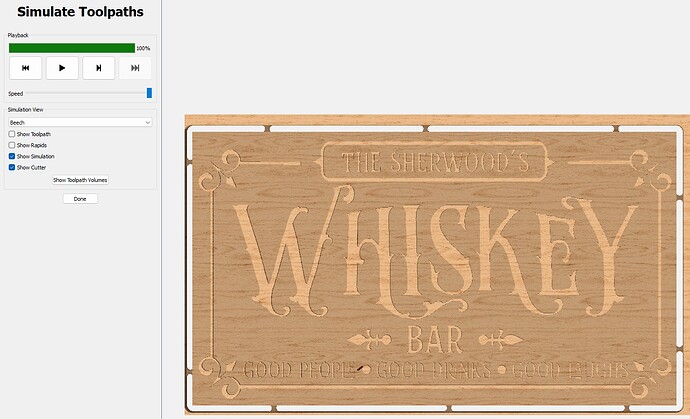Screen dimensions: 690x419
Task: Skip to end of simulation
Action: [x=135, y=68]
